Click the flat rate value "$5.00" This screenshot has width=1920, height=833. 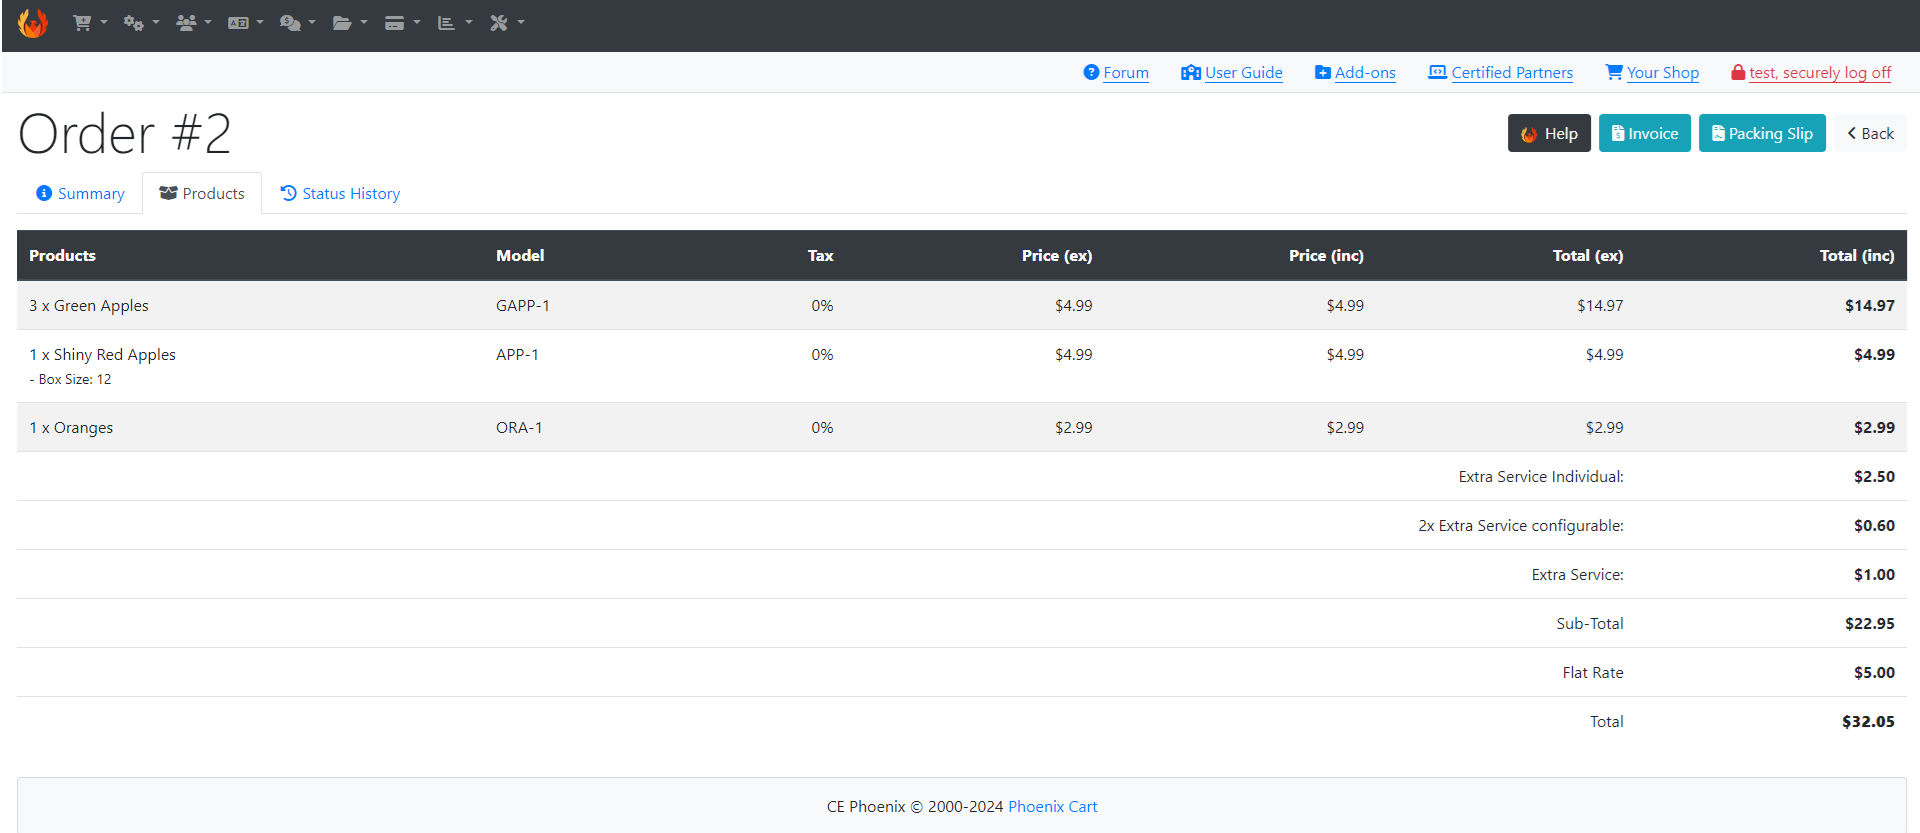coord(1874,672)
